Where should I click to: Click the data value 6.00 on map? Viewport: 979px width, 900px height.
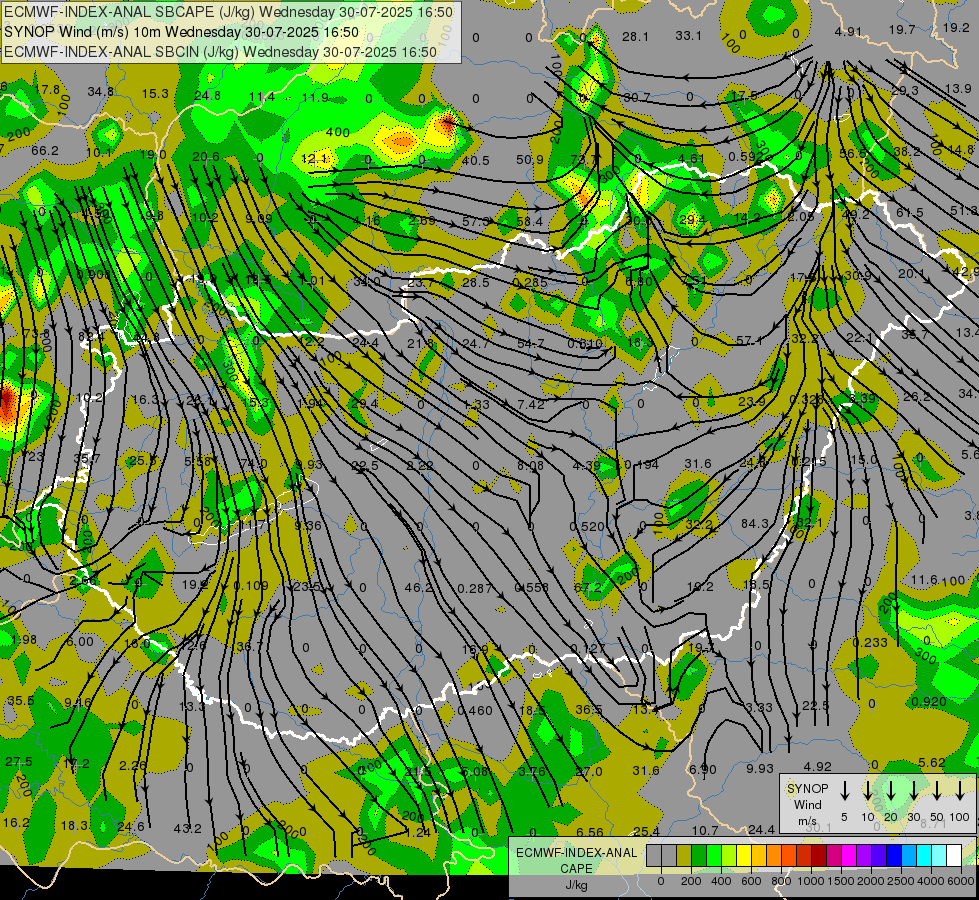click(x=80, y=642)
